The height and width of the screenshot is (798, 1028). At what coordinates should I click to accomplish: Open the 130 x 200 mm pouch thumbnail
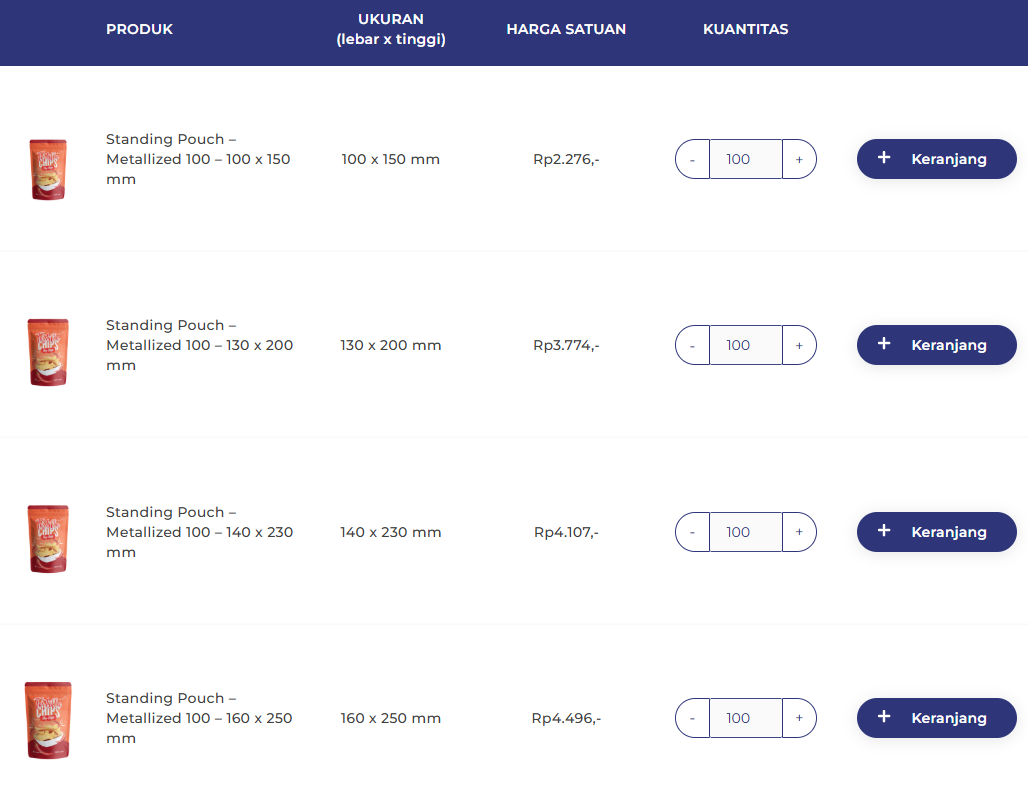point(48,352)
